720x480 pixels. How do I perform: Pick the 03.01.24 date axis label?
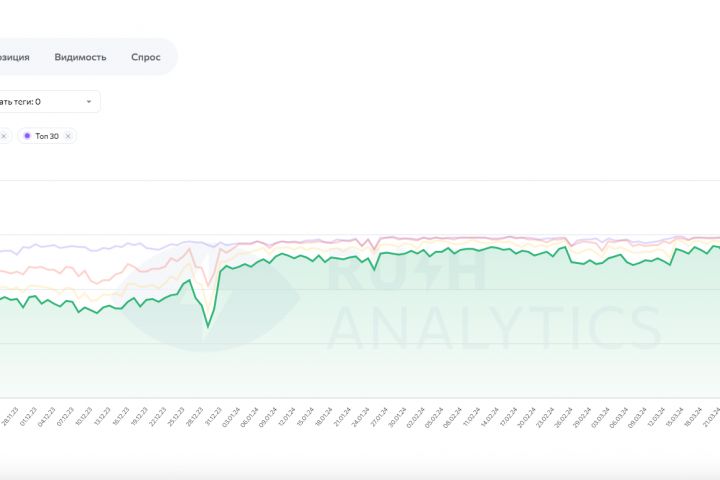[x=233, y=416]
